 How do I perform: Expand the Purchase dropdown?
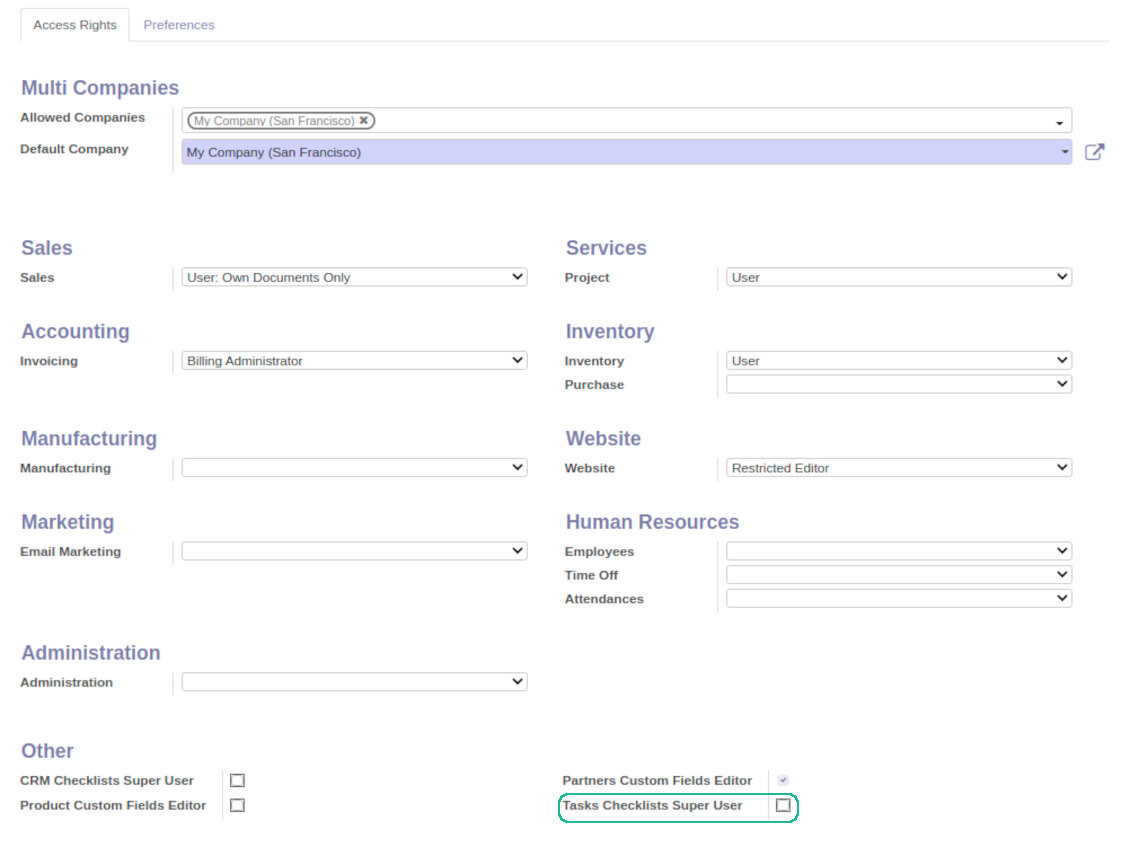point(898,384)
